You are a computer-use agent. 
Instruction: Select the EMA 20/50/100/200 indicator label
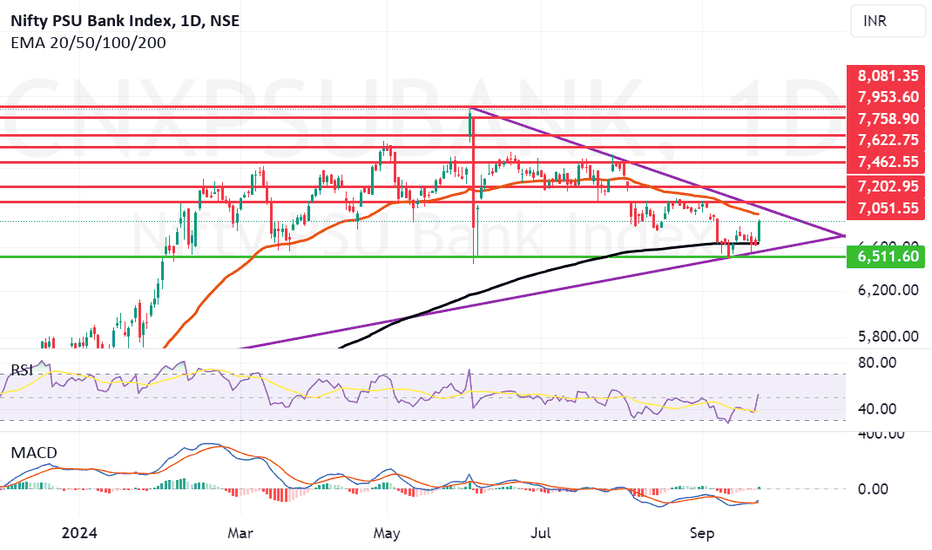(89, 43)
